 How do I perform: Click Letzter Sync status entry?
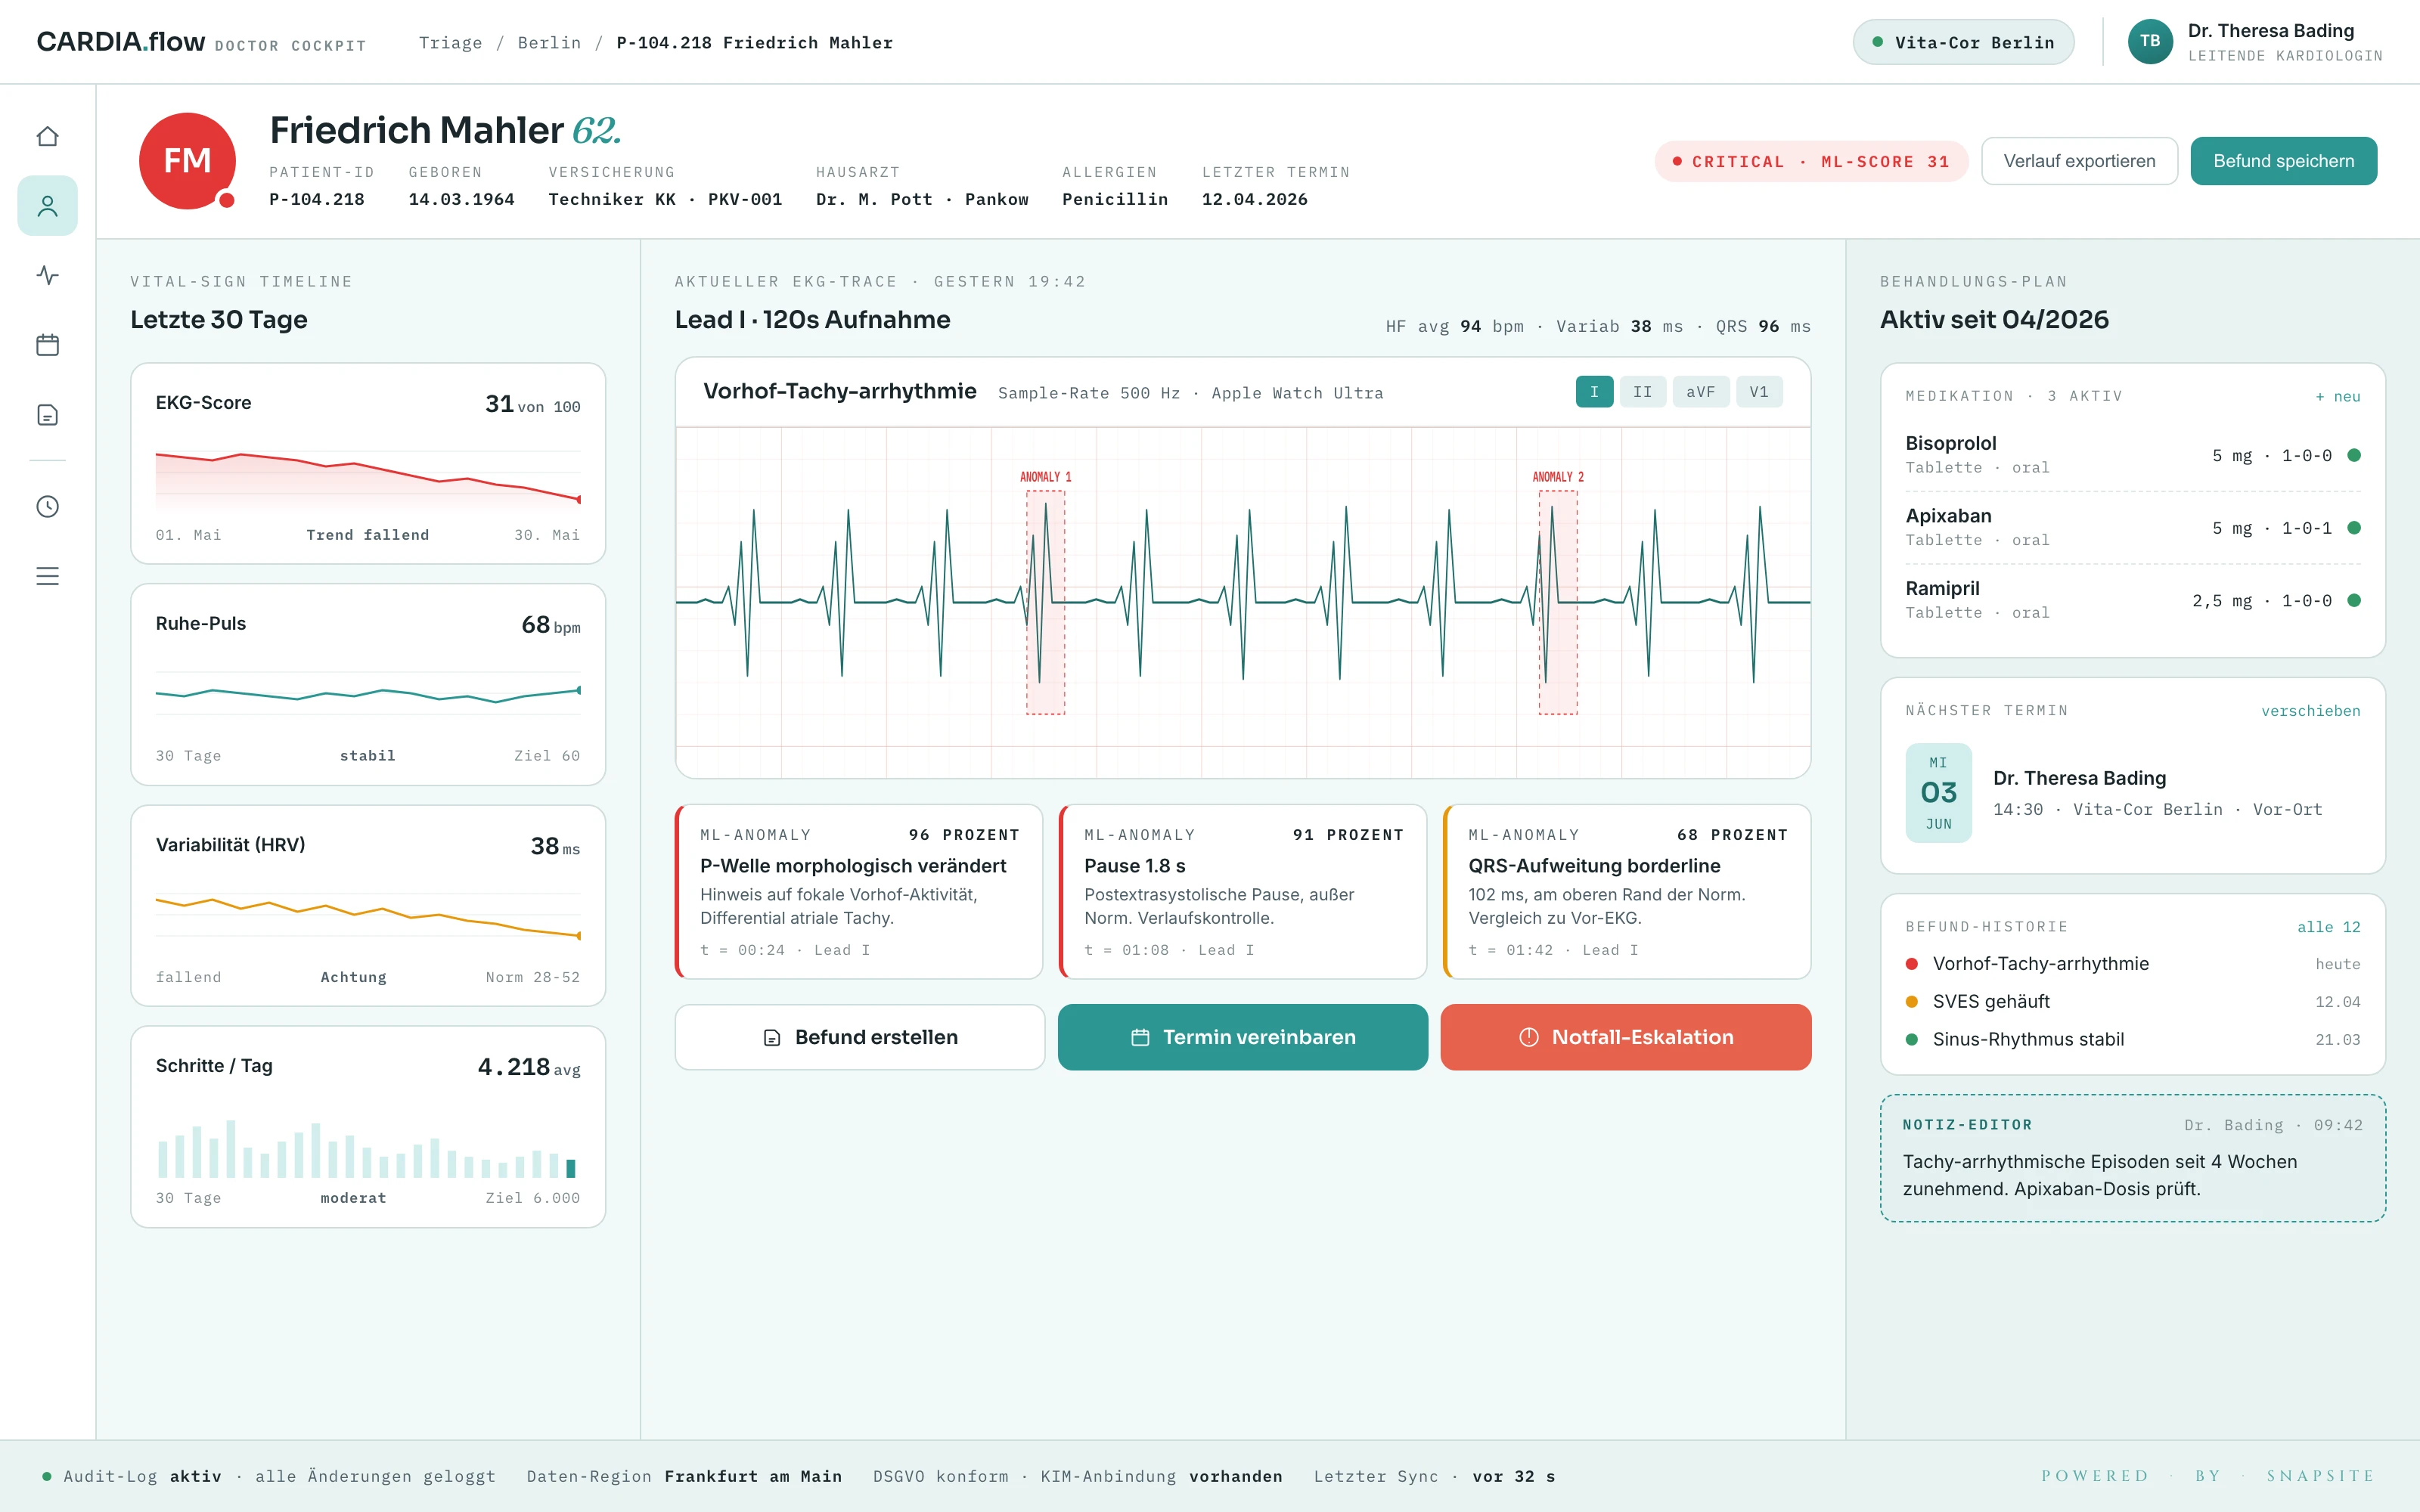(x=1434, y=1476)
